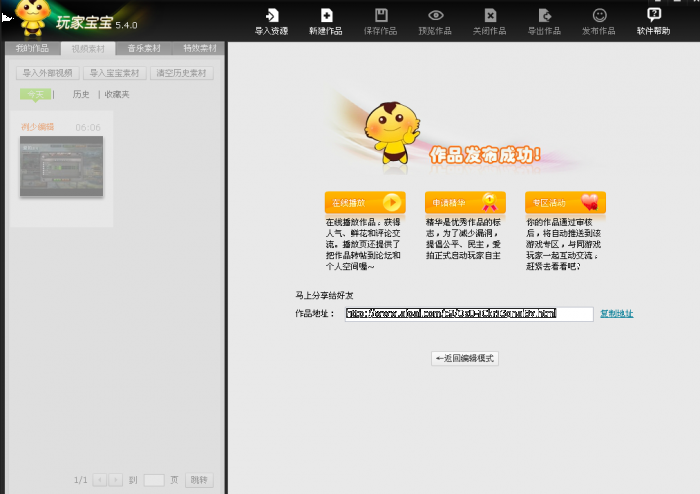Screen dimensions: 700x494
Task: Click the 发布作品 smiley icon
Action: coord(599,16)
